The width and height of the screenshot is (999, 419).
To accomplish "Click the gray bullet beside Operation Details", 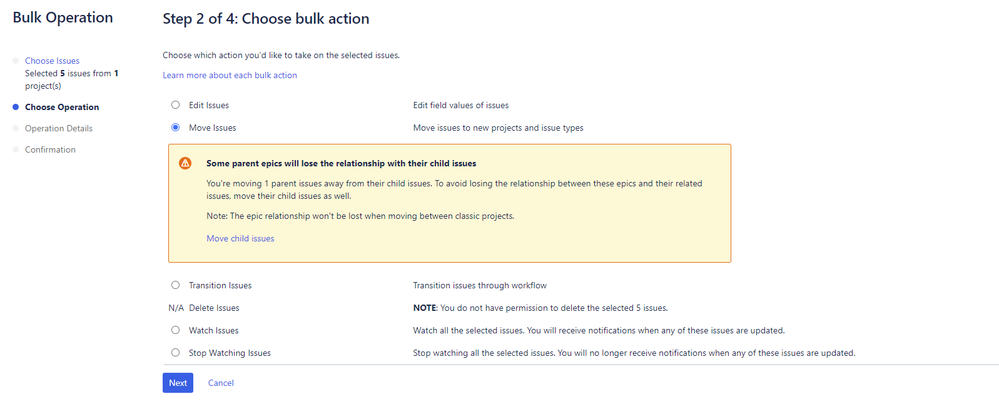I will pyautogui.click(x=15, y=129).
